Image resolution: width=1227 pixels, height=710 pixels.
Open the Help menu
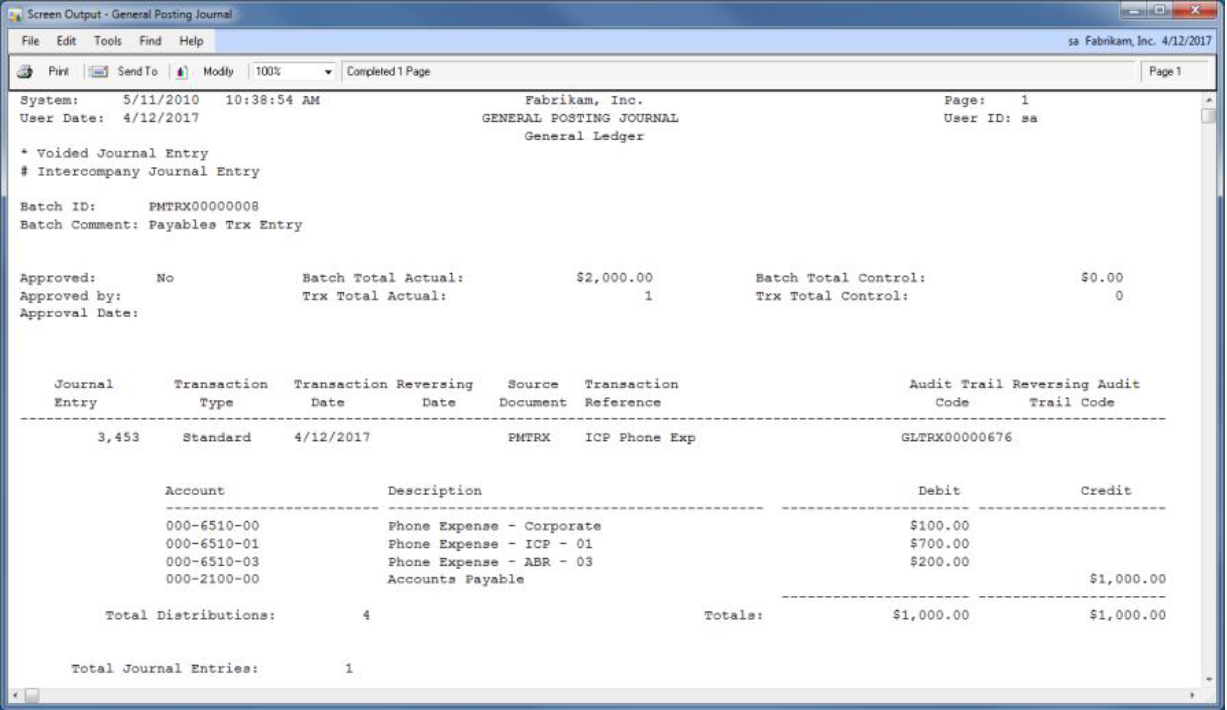pos(190,41)
